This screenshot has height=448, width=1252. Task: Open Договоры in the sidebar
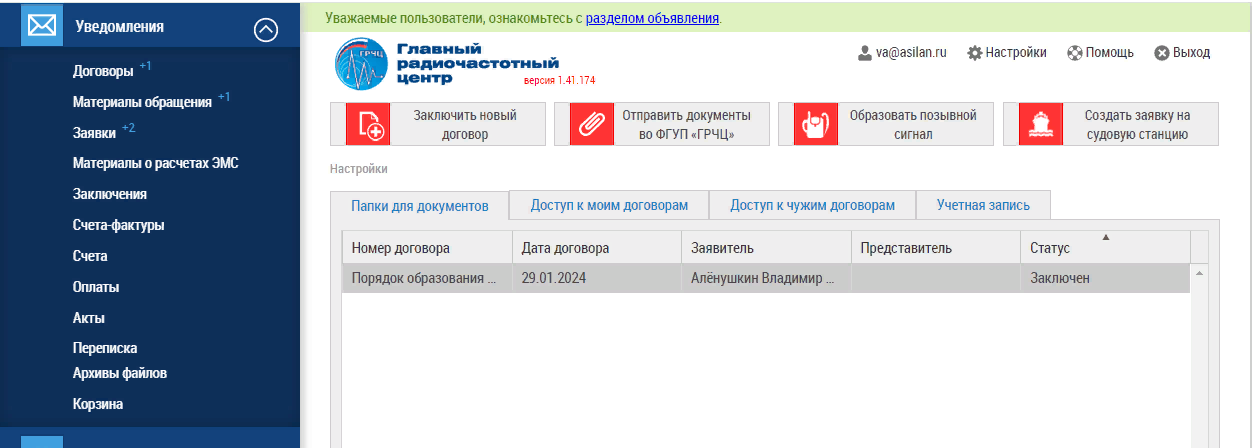coord(103,71)
